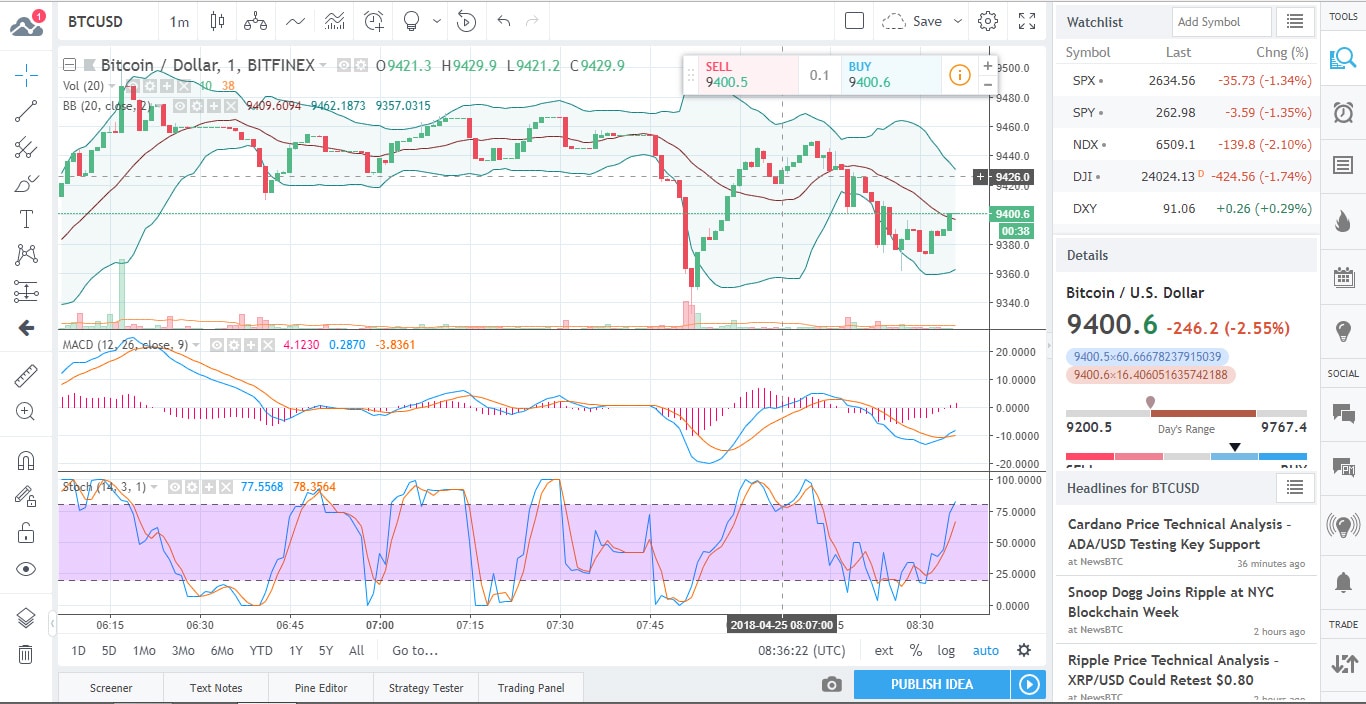1366x704 pixels.
Task: Open the MACD indicator dropdown arrow
Action: click(x=195, y=344)
